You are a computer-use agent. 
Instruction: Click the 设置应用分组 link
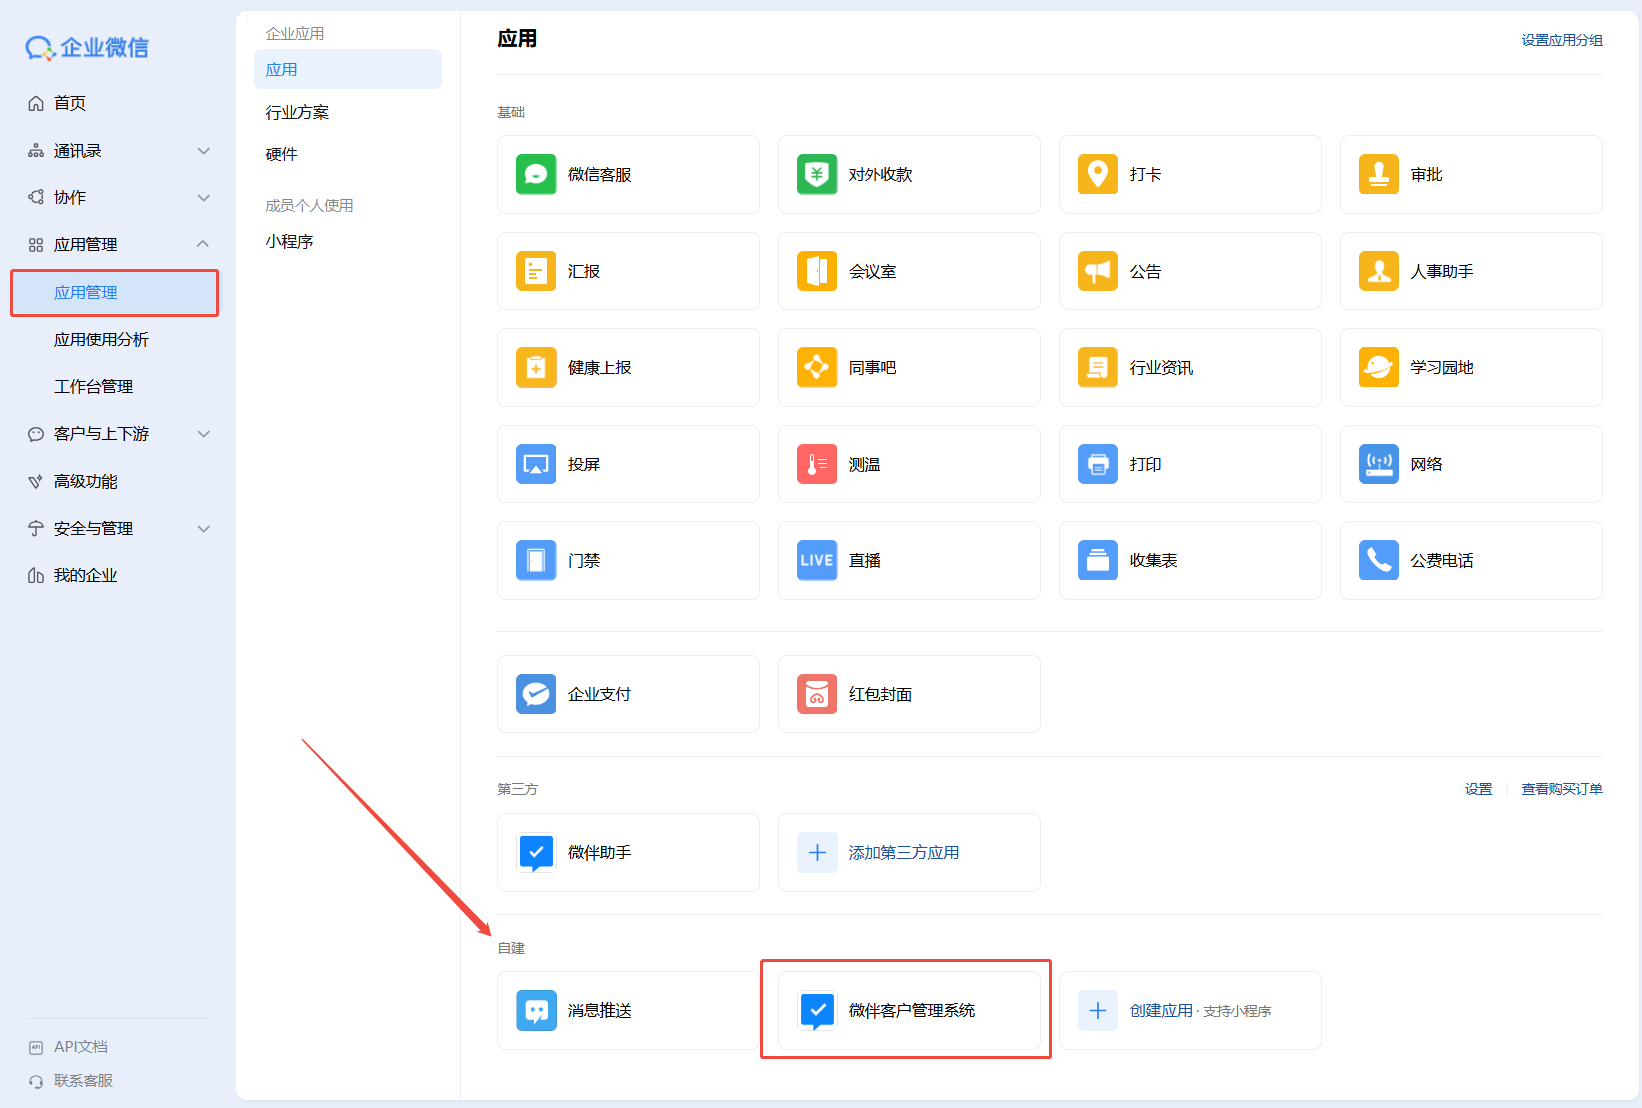(x=1562, y=40)
